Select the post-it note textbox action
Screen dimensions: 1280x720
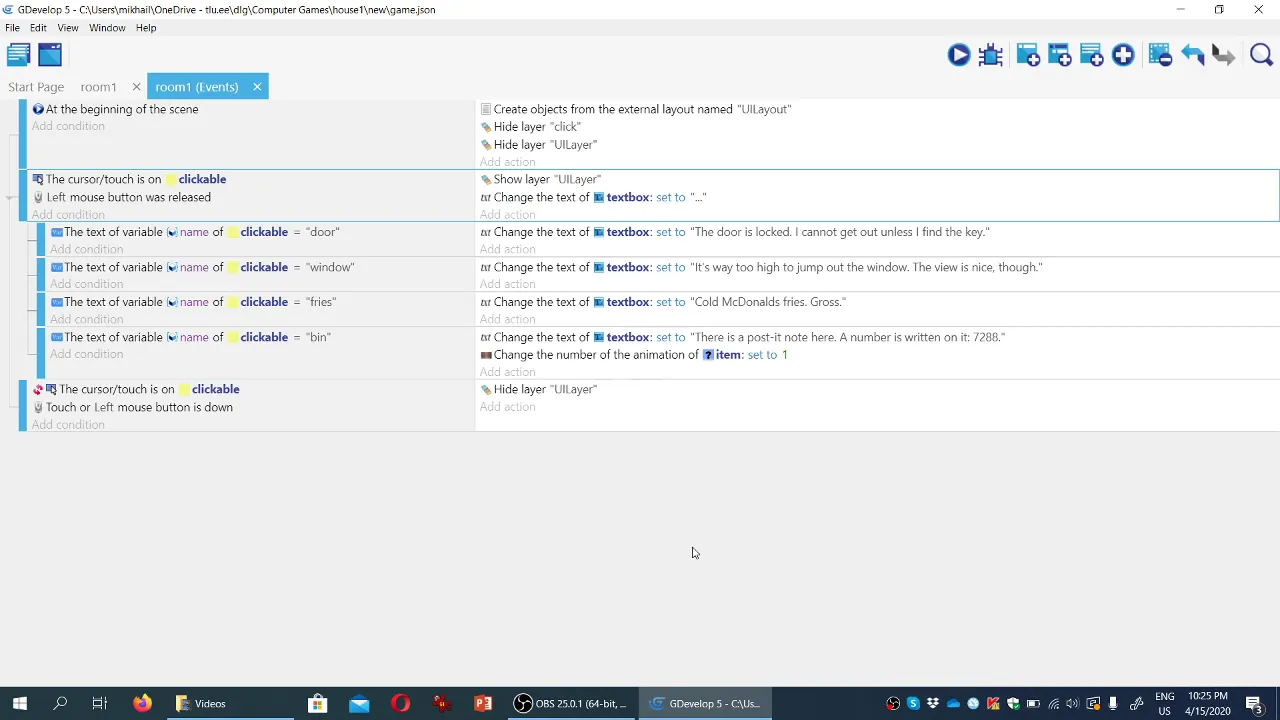tap(743, 337)
